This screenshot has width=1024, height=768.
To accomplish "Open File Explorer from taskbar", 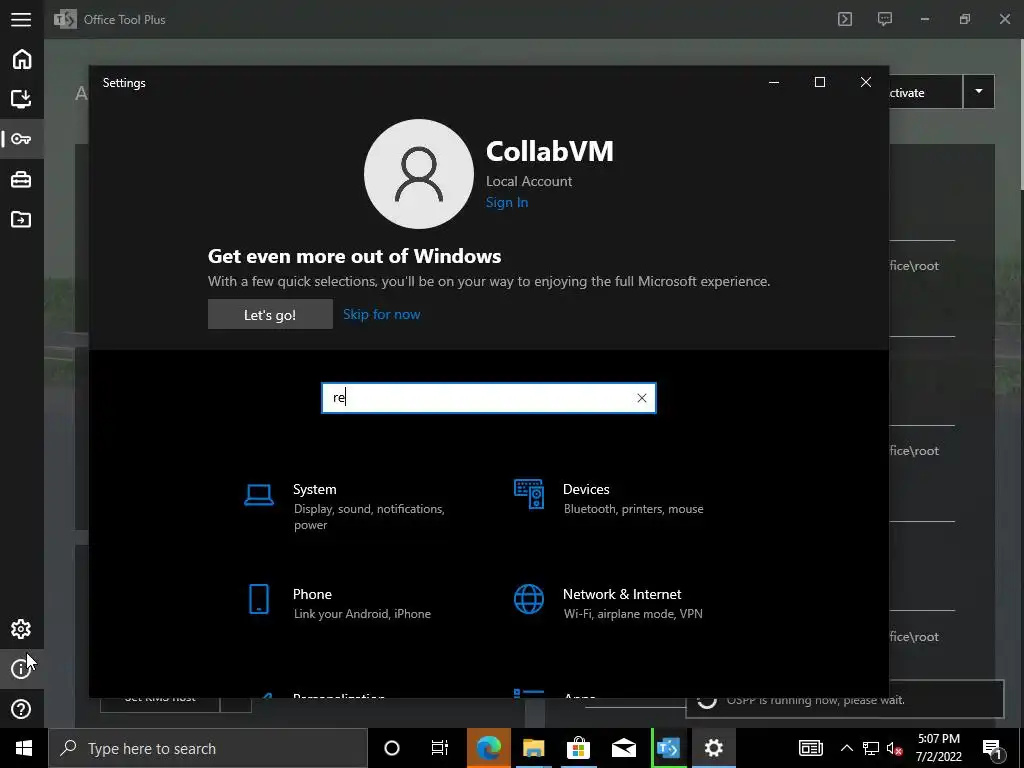I will [x=534, y=748].
